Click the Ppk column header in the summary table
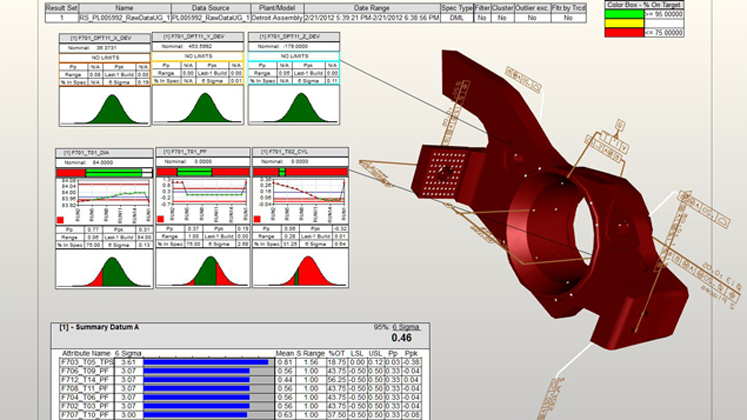747x420 pixels. [411, 354]
